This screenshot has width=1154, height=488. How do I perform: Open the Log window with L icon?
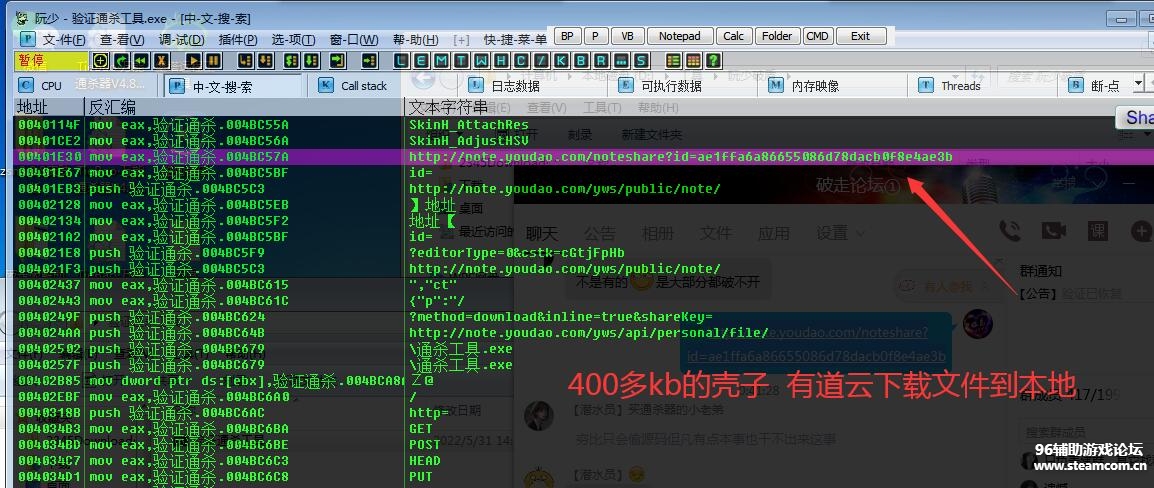point(402,61)
